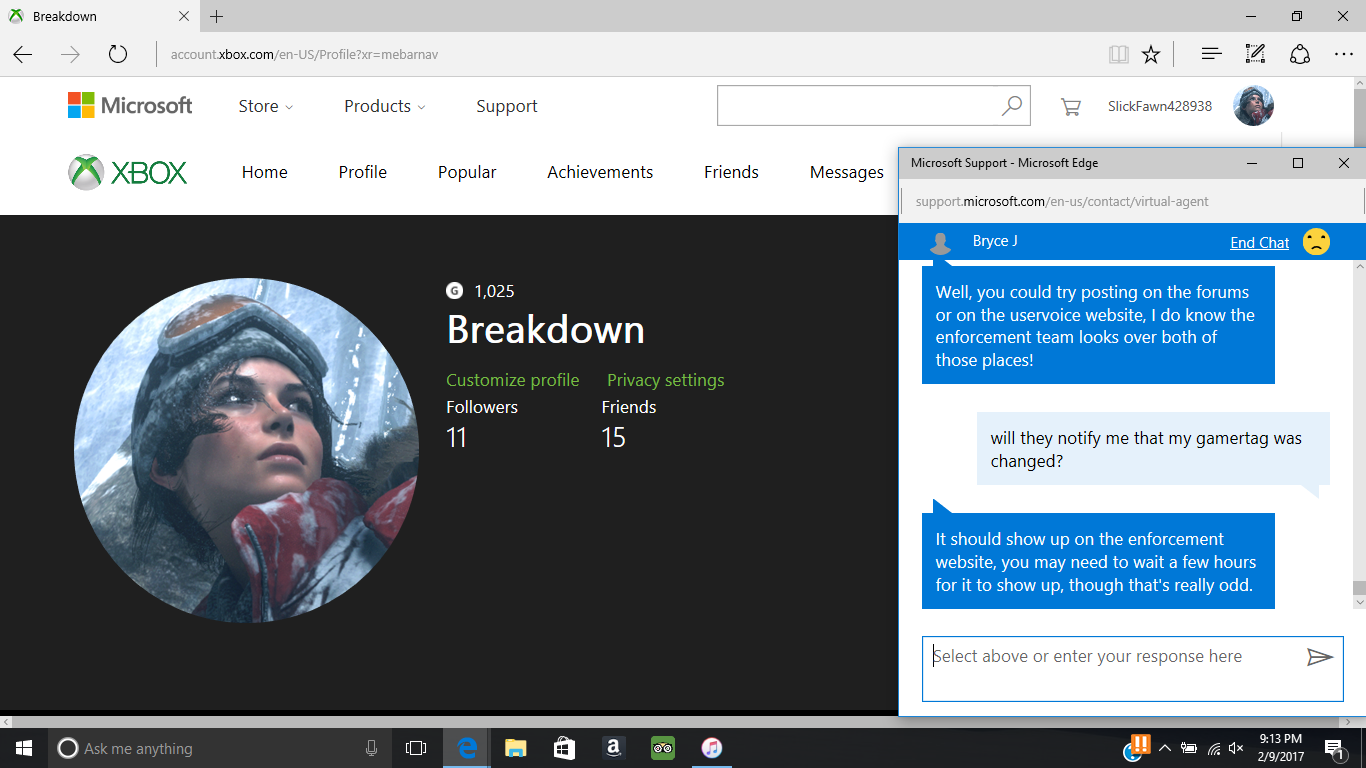Go back with the browser back arrow
Image resolution: width=1366 pixels, height=768 pixels.
click(23, 54)
